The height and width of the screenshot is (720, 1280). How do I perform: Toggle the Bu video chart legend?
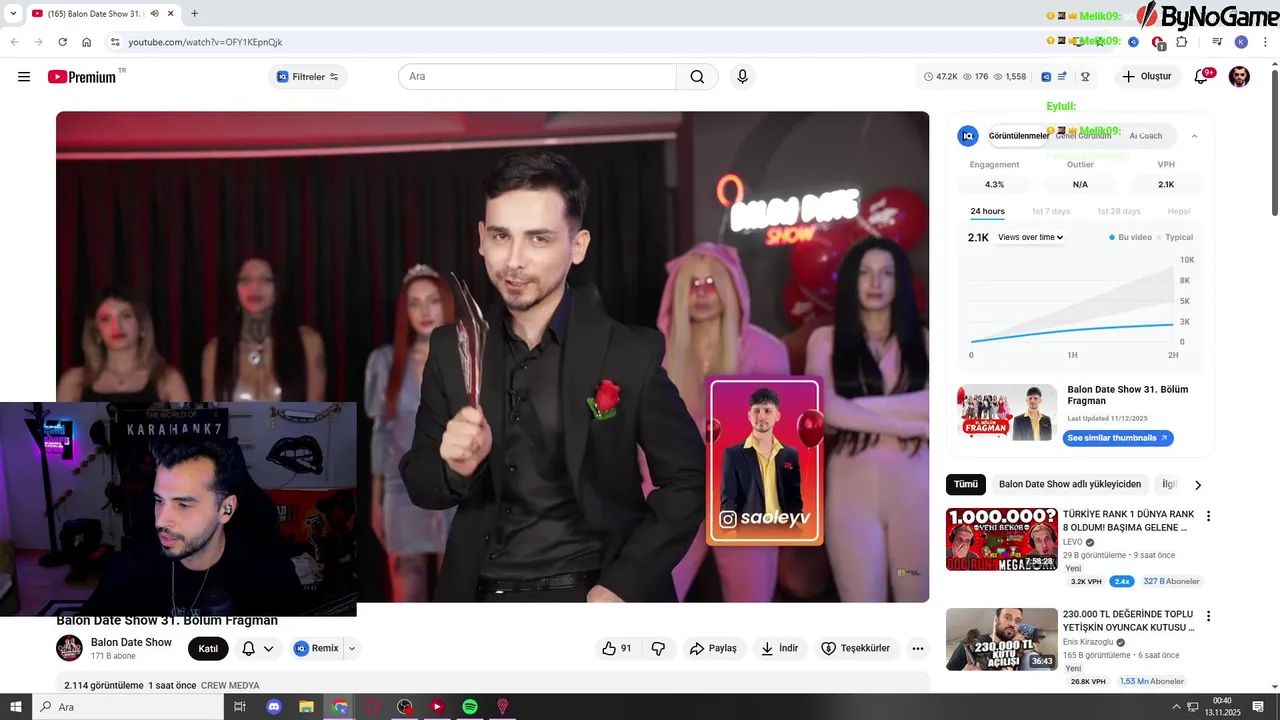(x=1130, y=237)
